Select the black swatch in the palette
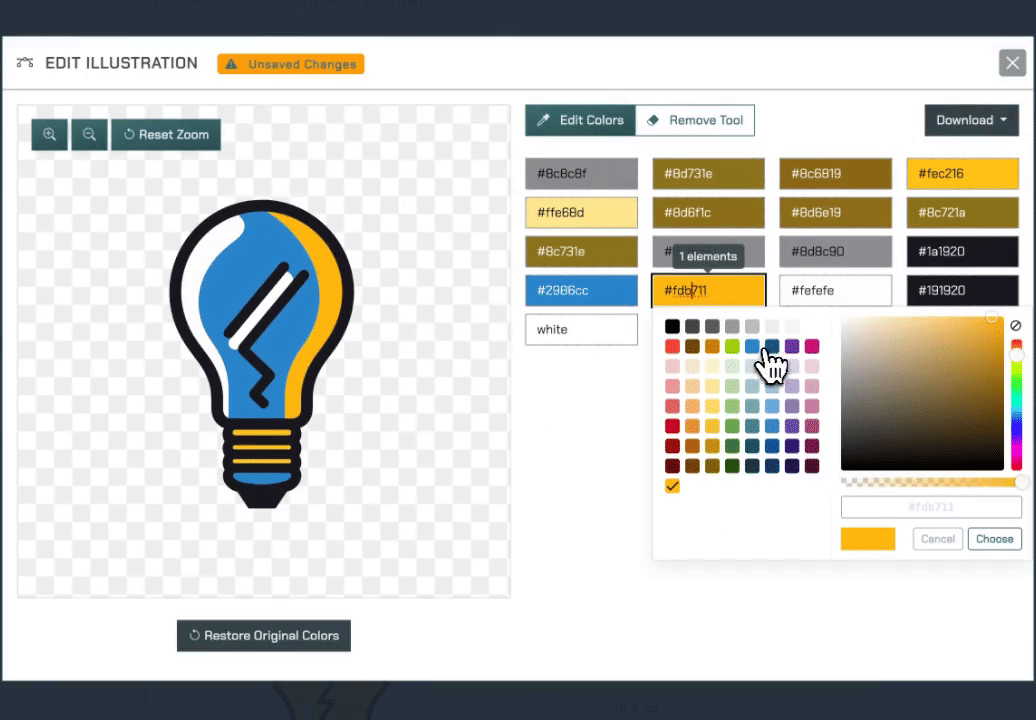 [673, 327]
